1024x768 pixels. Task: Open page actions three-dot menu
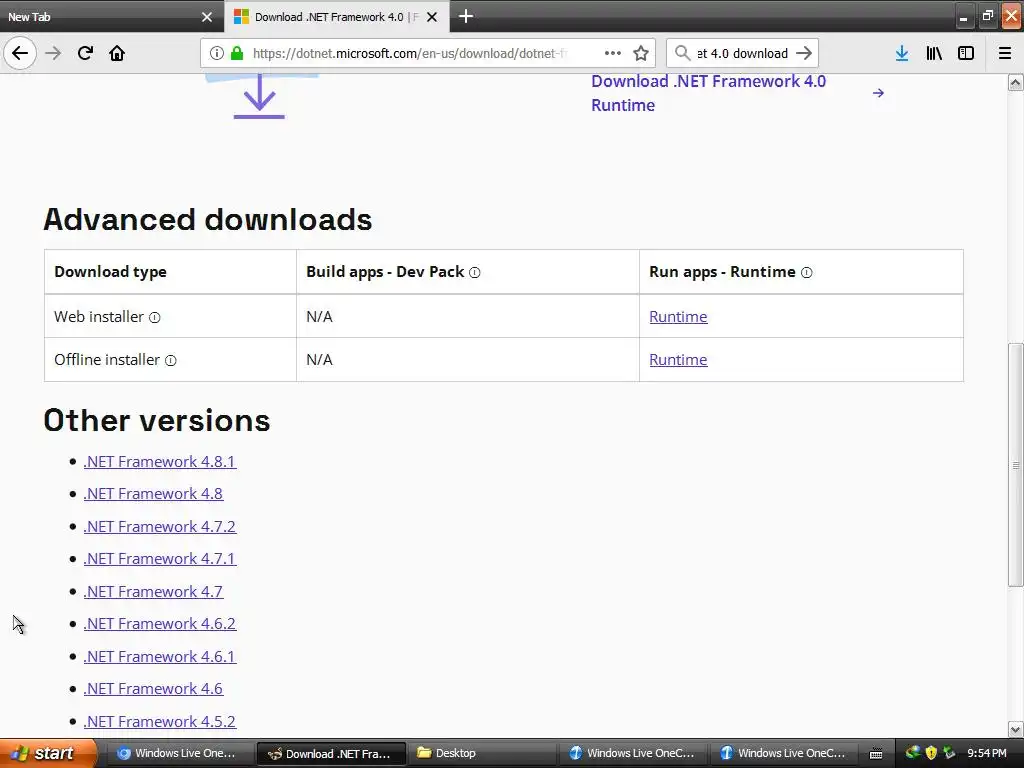coord(613,53)
